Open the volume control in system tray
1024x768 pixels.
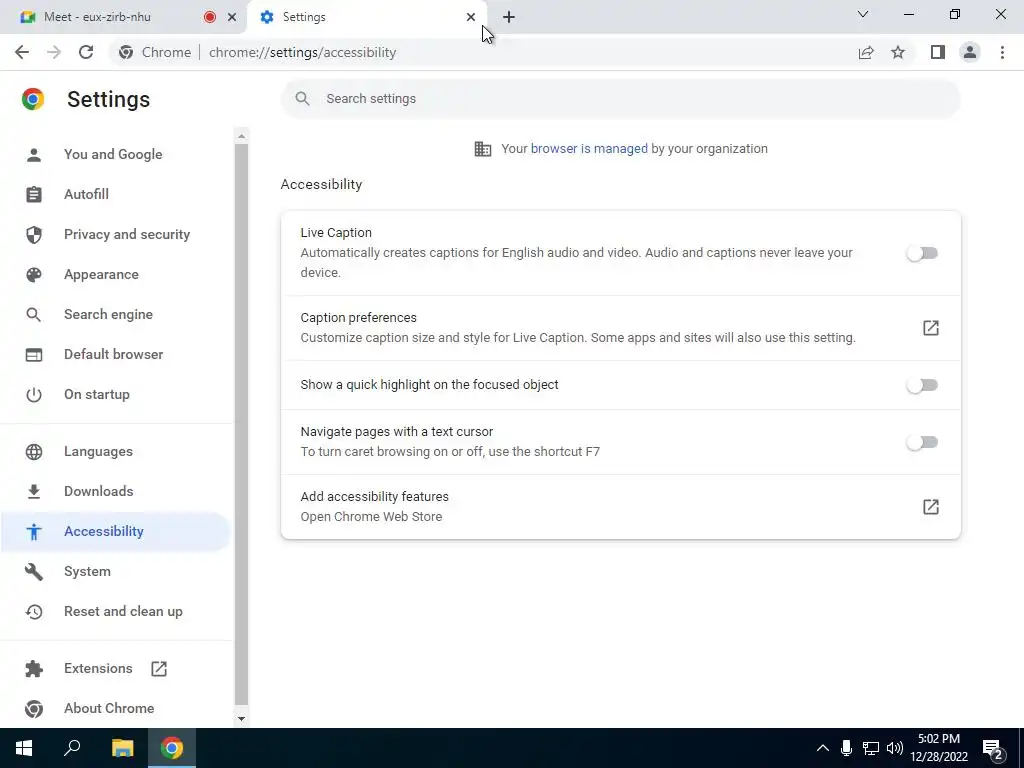[895, 748]
